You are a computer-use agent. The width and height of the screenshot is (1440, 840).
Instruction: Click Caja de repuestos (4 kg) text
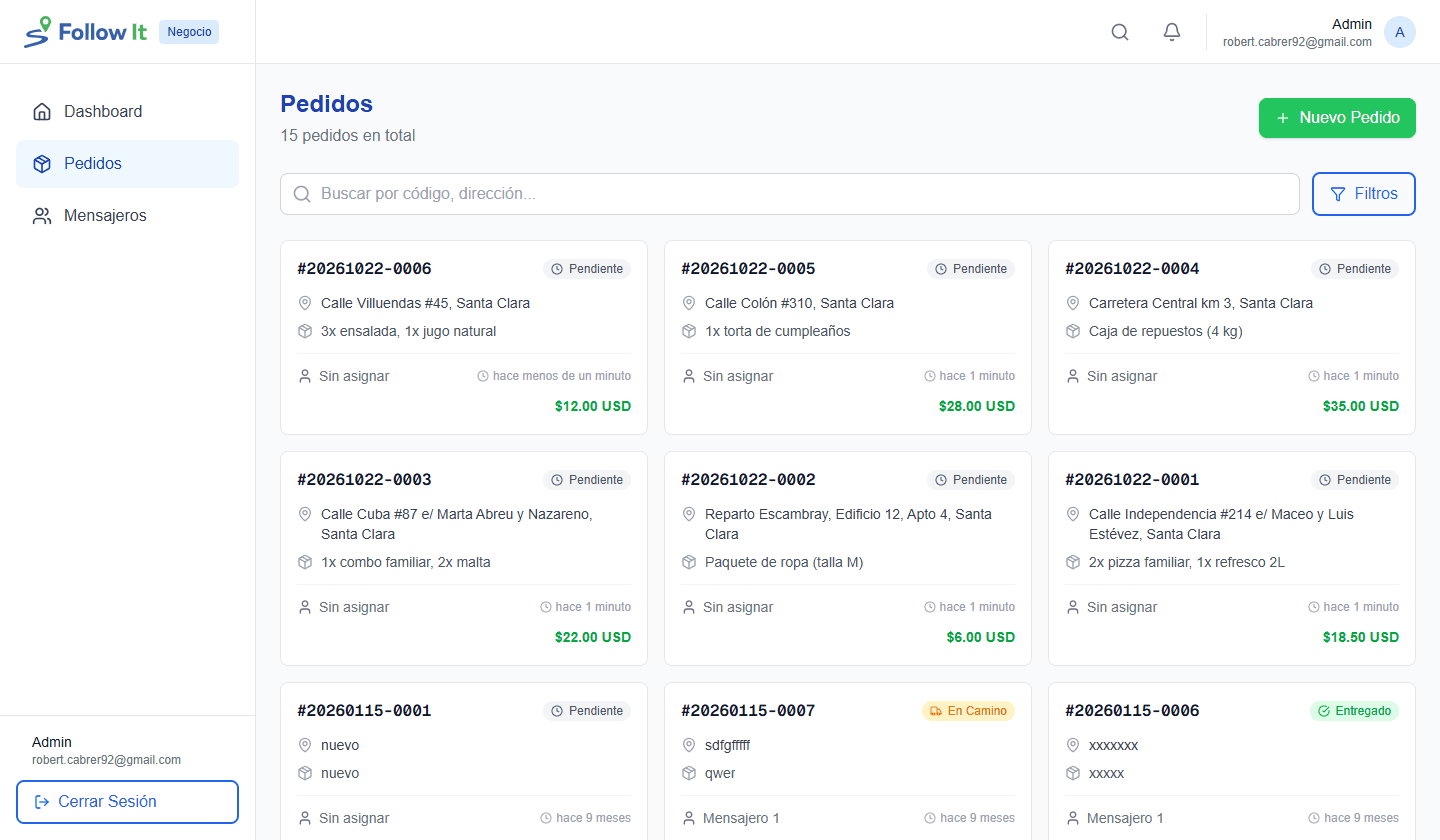point(1166,331)
